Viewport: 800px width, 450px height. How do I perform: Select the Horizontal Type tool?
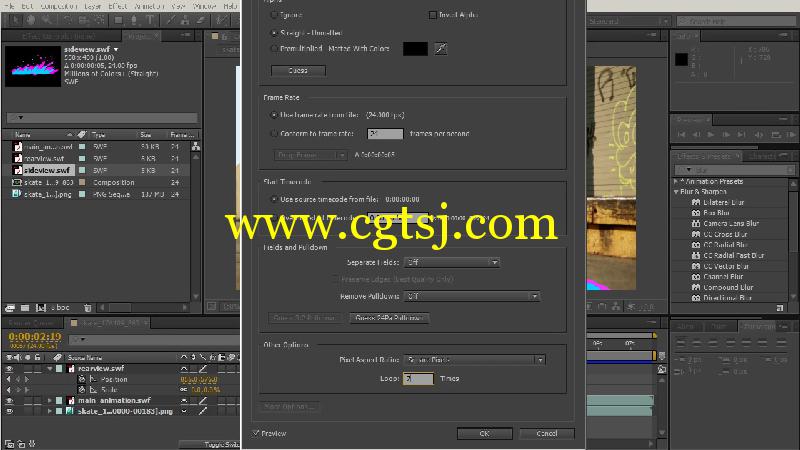click(150, 20)
